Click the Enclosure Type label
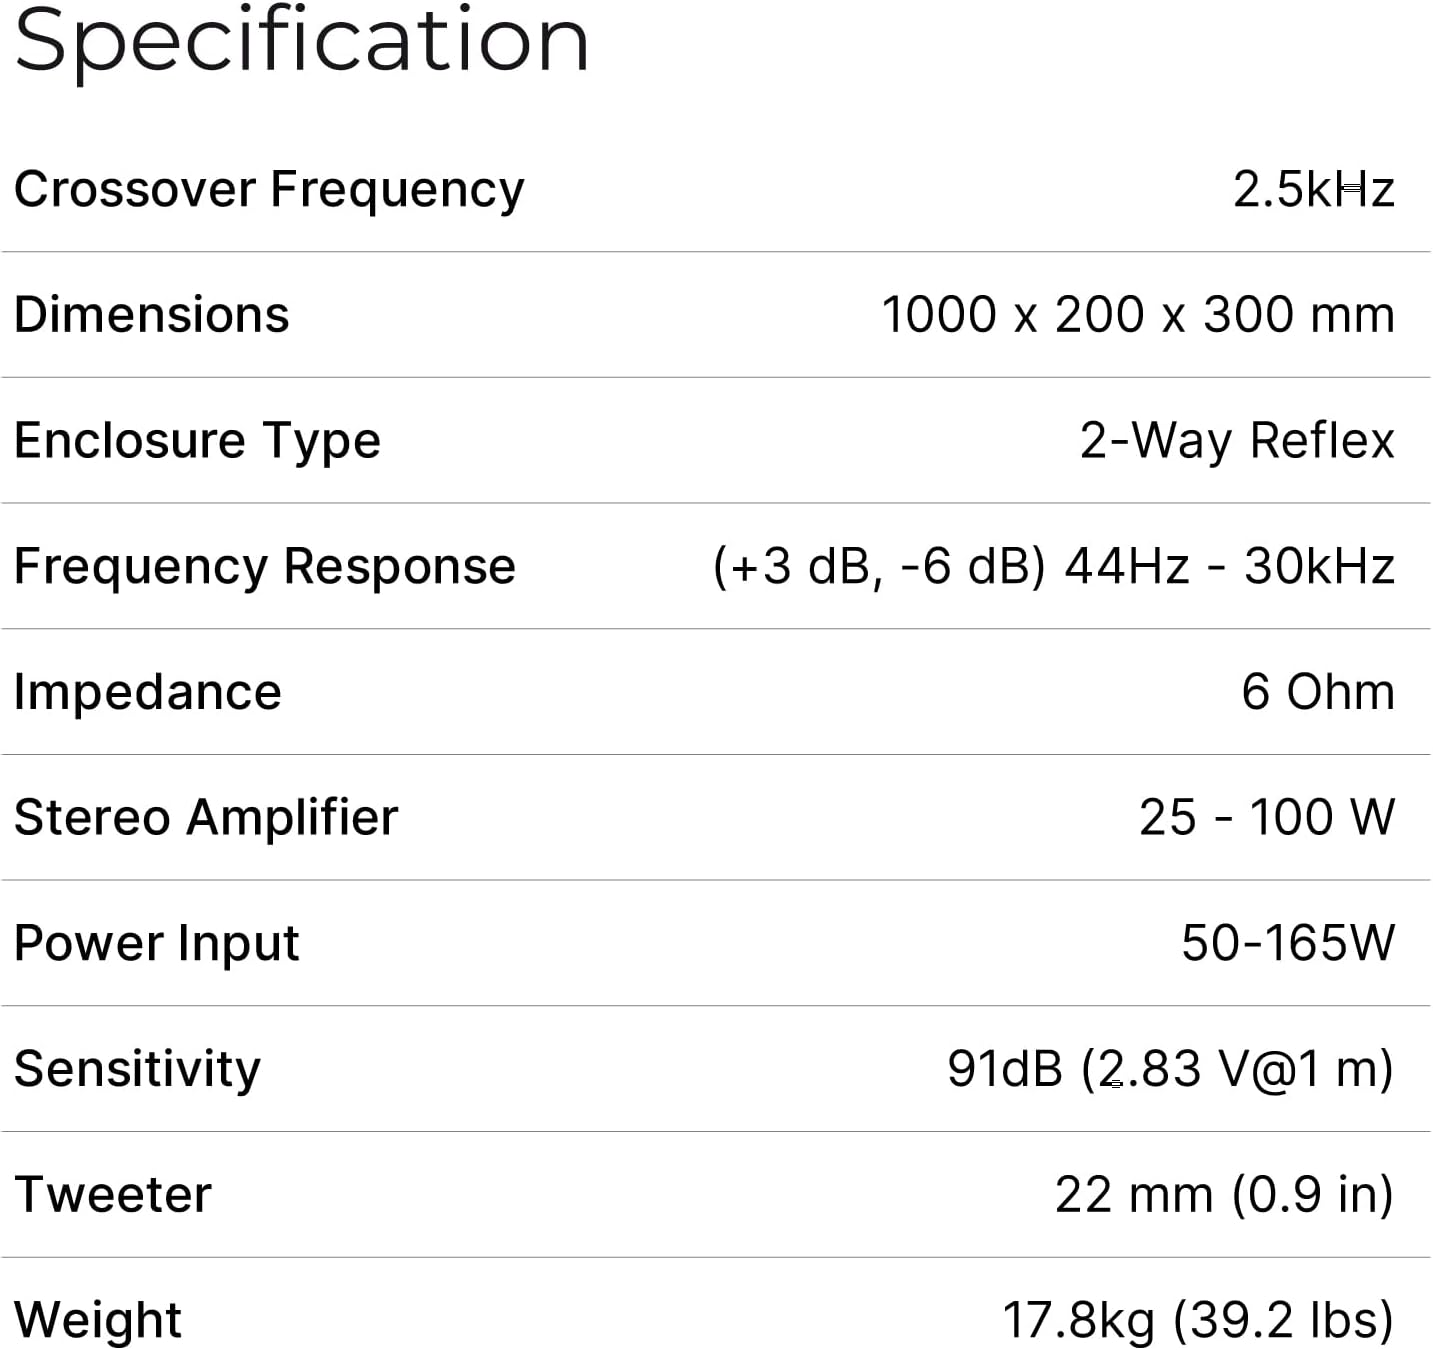The height and width of the screenshot is (1350, 1433). [x=197, y=441]
